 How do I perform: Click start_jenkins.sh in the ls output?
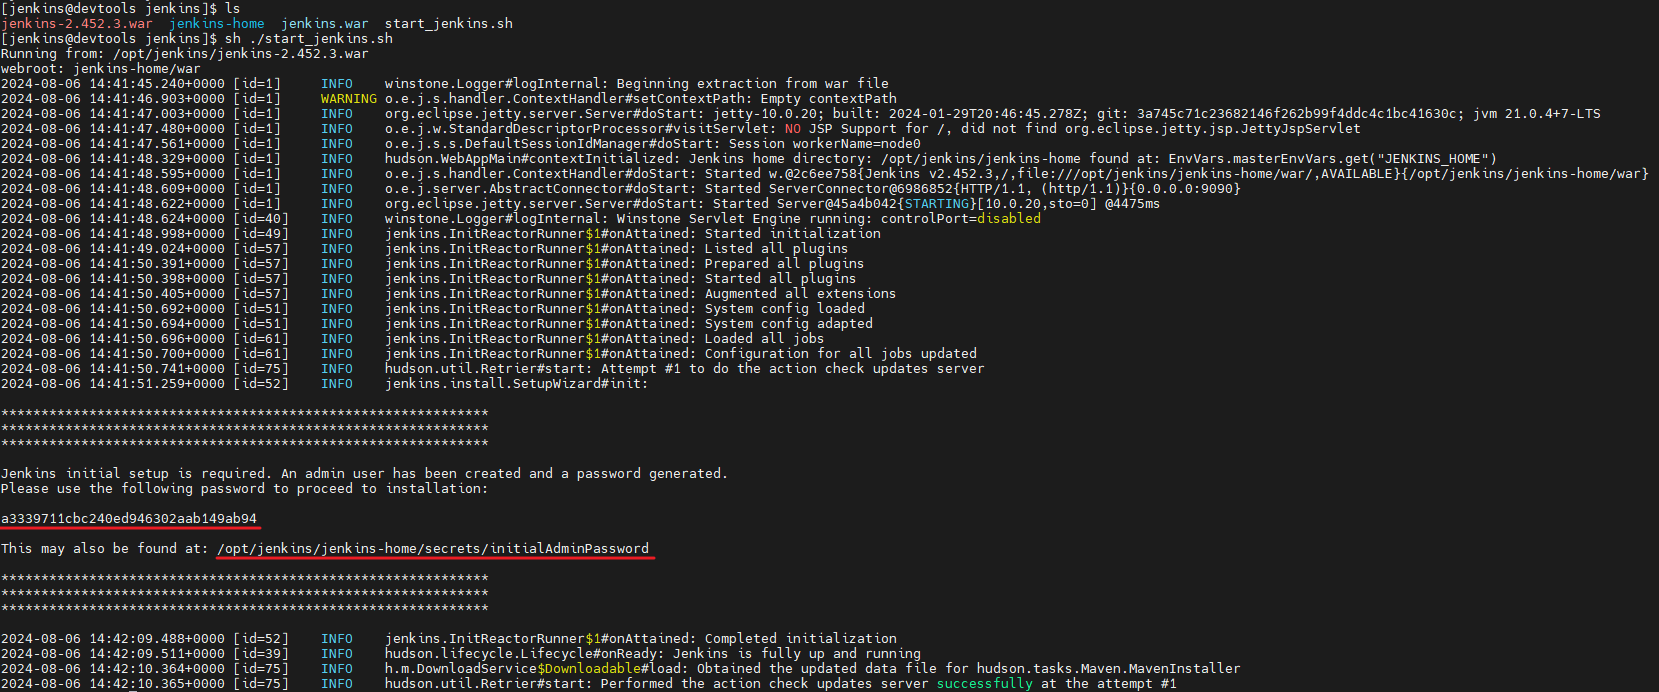pos(449,23)
